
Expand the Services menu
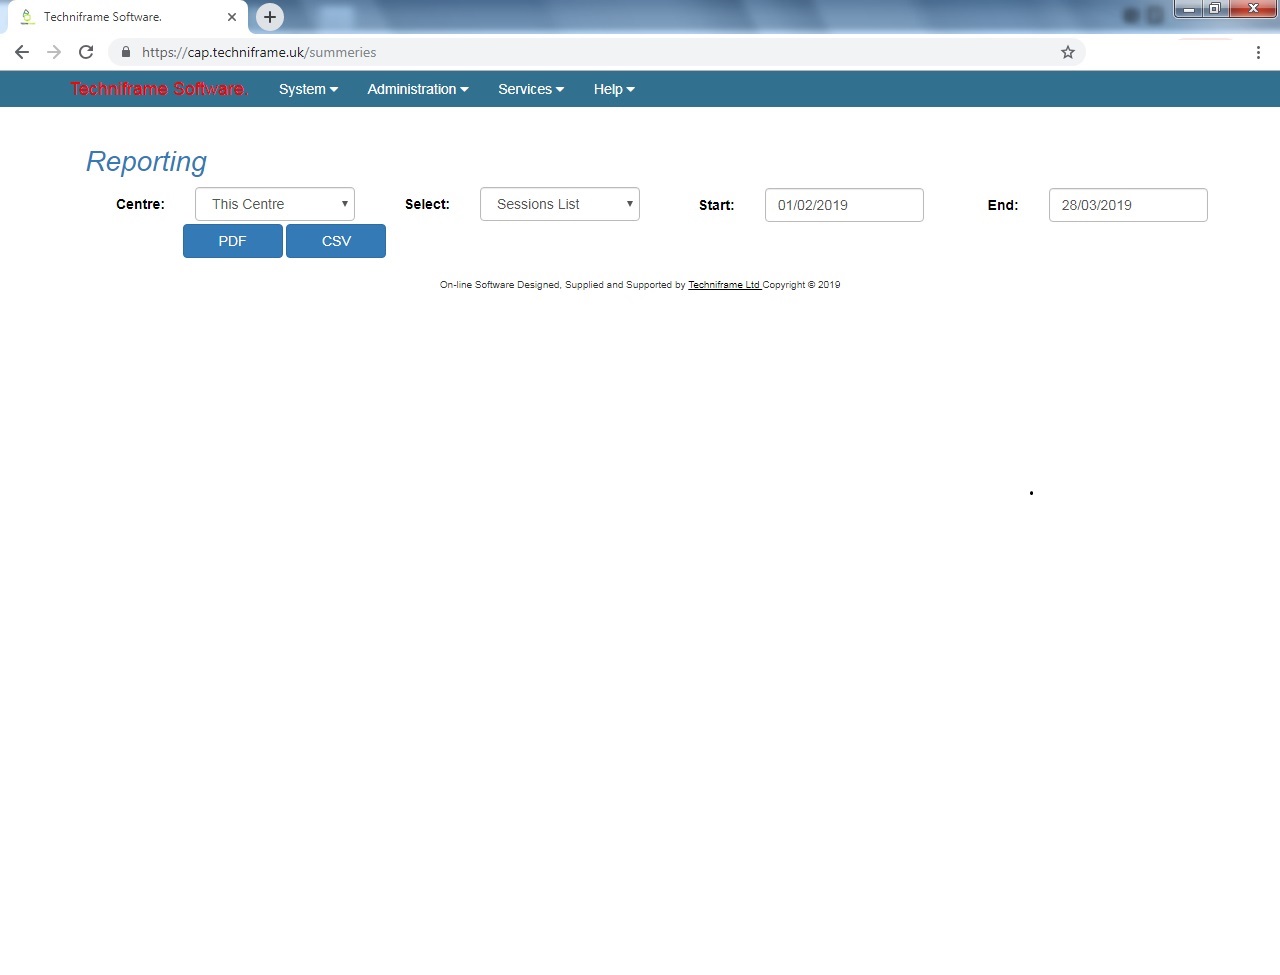coord(531,89)
